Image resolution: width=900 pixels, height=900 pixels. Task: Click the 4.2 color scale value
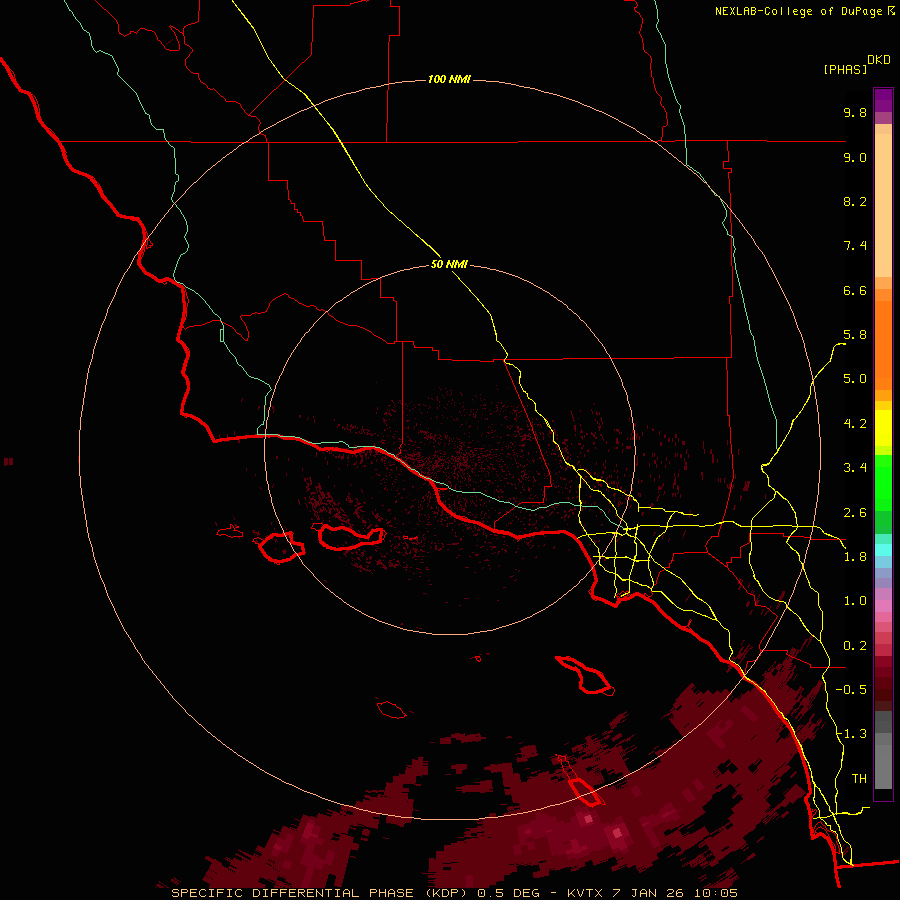[x=855, y=424]
